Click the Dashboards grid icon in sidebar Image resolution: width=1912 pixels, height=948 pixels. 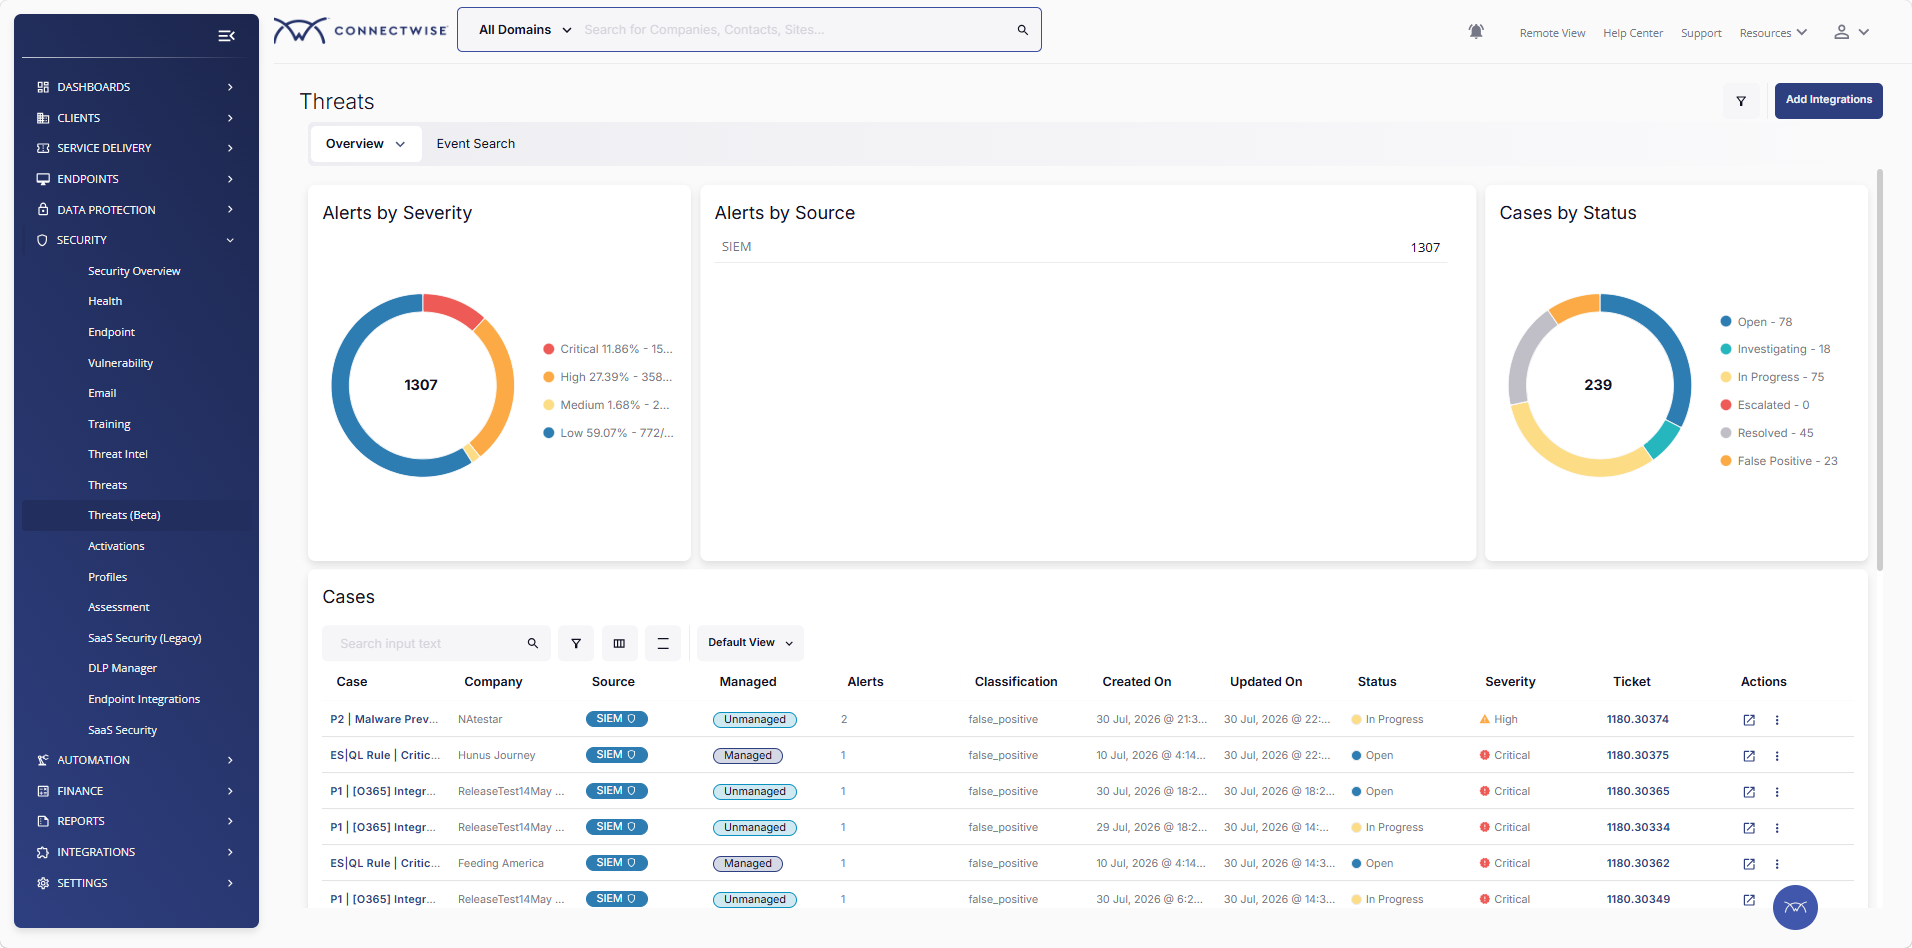click(43, 87)
